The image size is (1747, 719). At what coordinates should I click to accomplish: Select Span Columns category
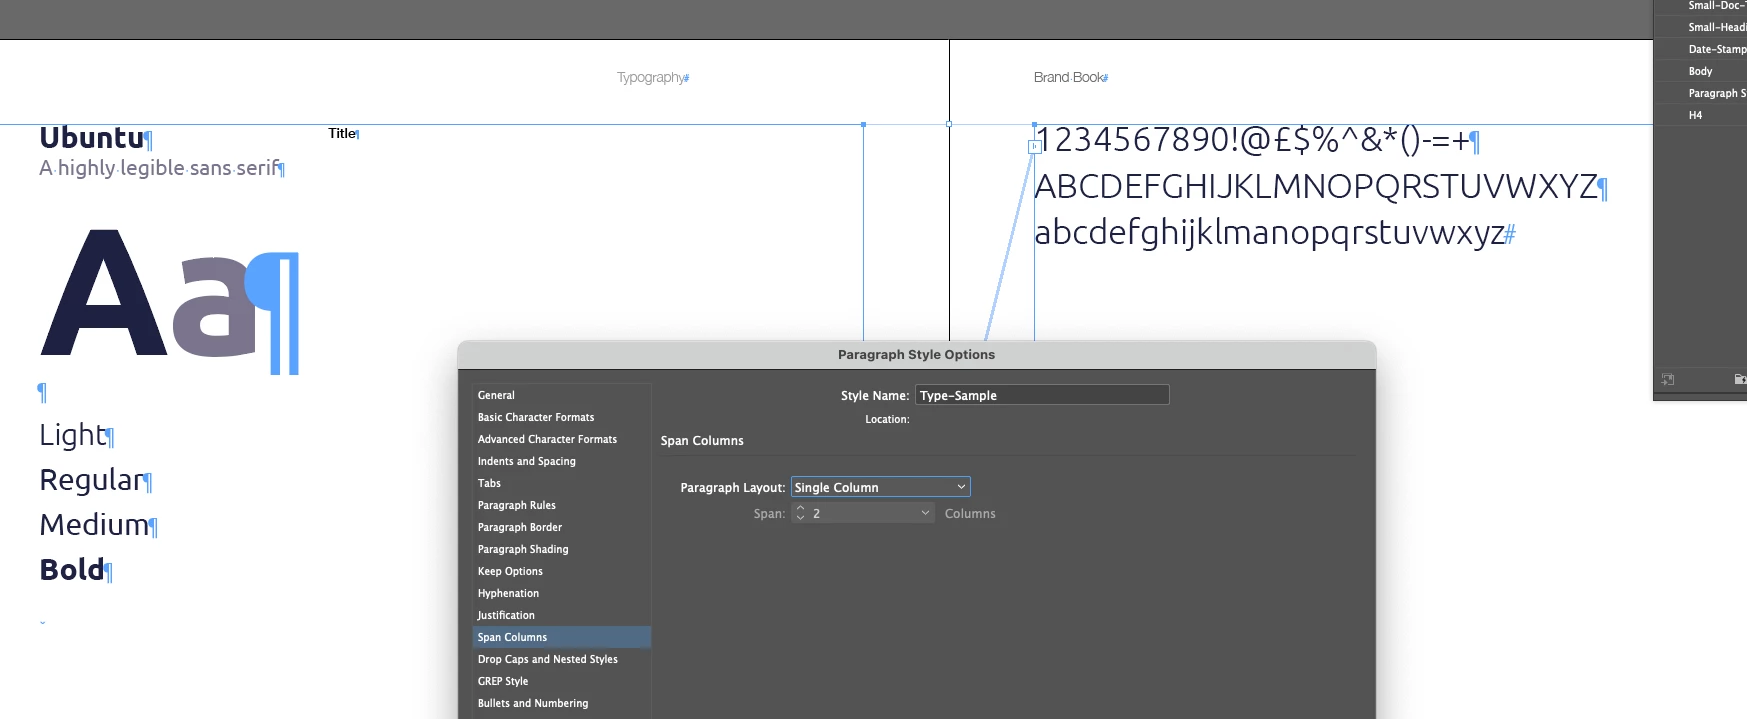561,637
